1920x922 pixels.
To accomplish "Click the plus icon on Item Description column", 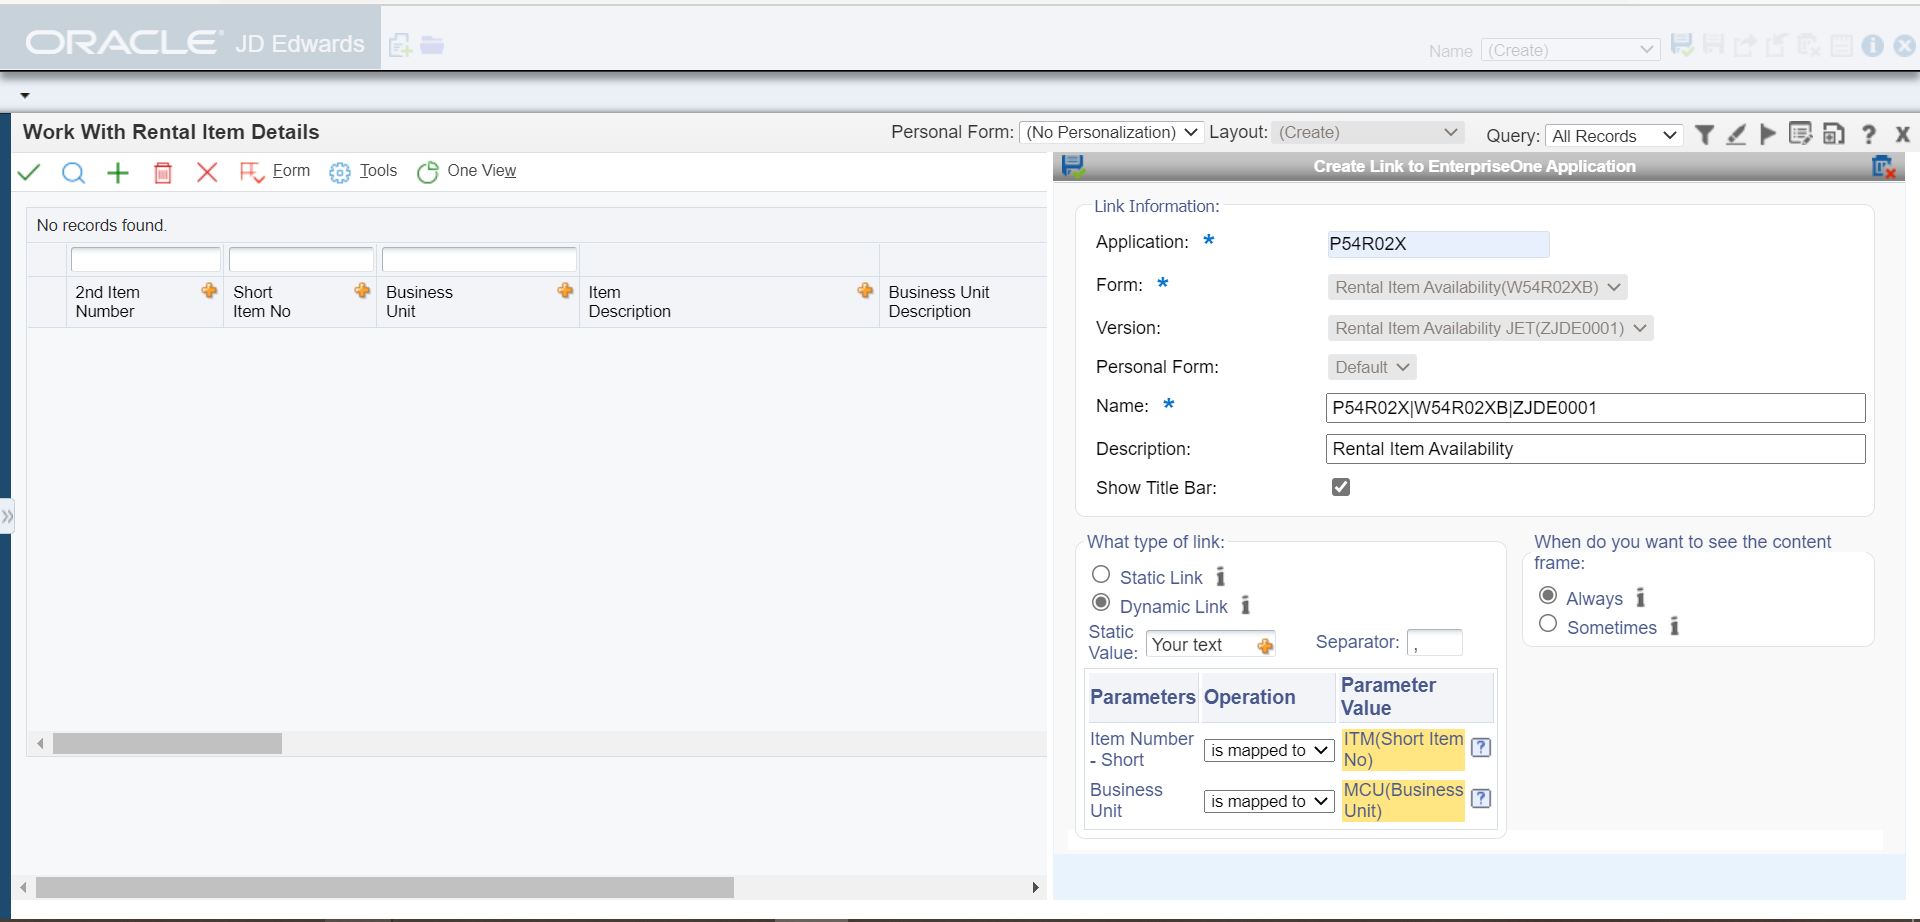I will pyautogui.click(x=865, y=290).
